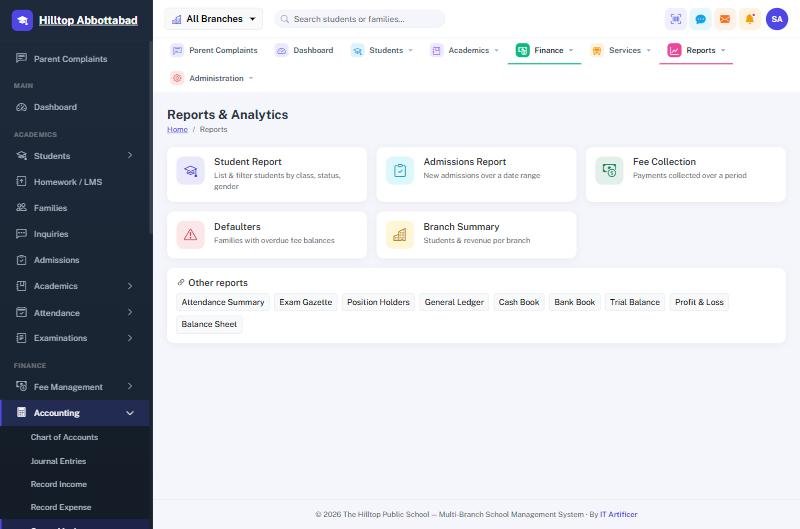Click the Branch Summary building icon
Image resolution: width=800 pixels, height=529 pixels.
click(x=400, y=235)
